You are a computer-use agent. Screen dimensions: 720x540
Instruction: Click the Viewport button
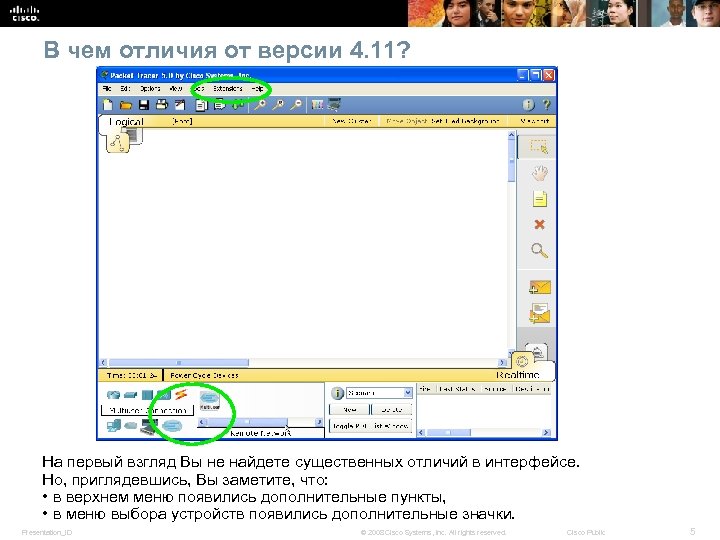tap(534, 121)
